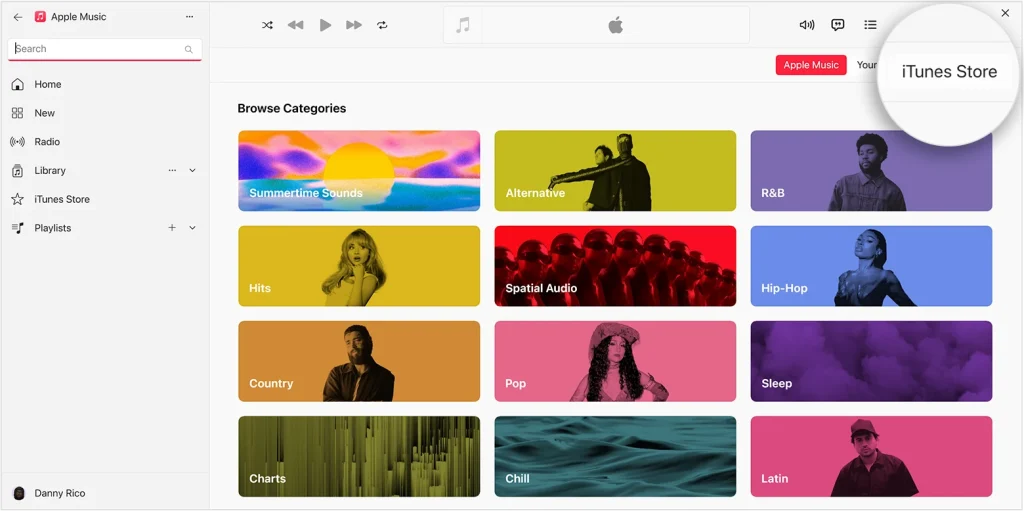The image size is (1024, 511).
Task: Click the Library ellipsis options
Action: pos(172,170)
